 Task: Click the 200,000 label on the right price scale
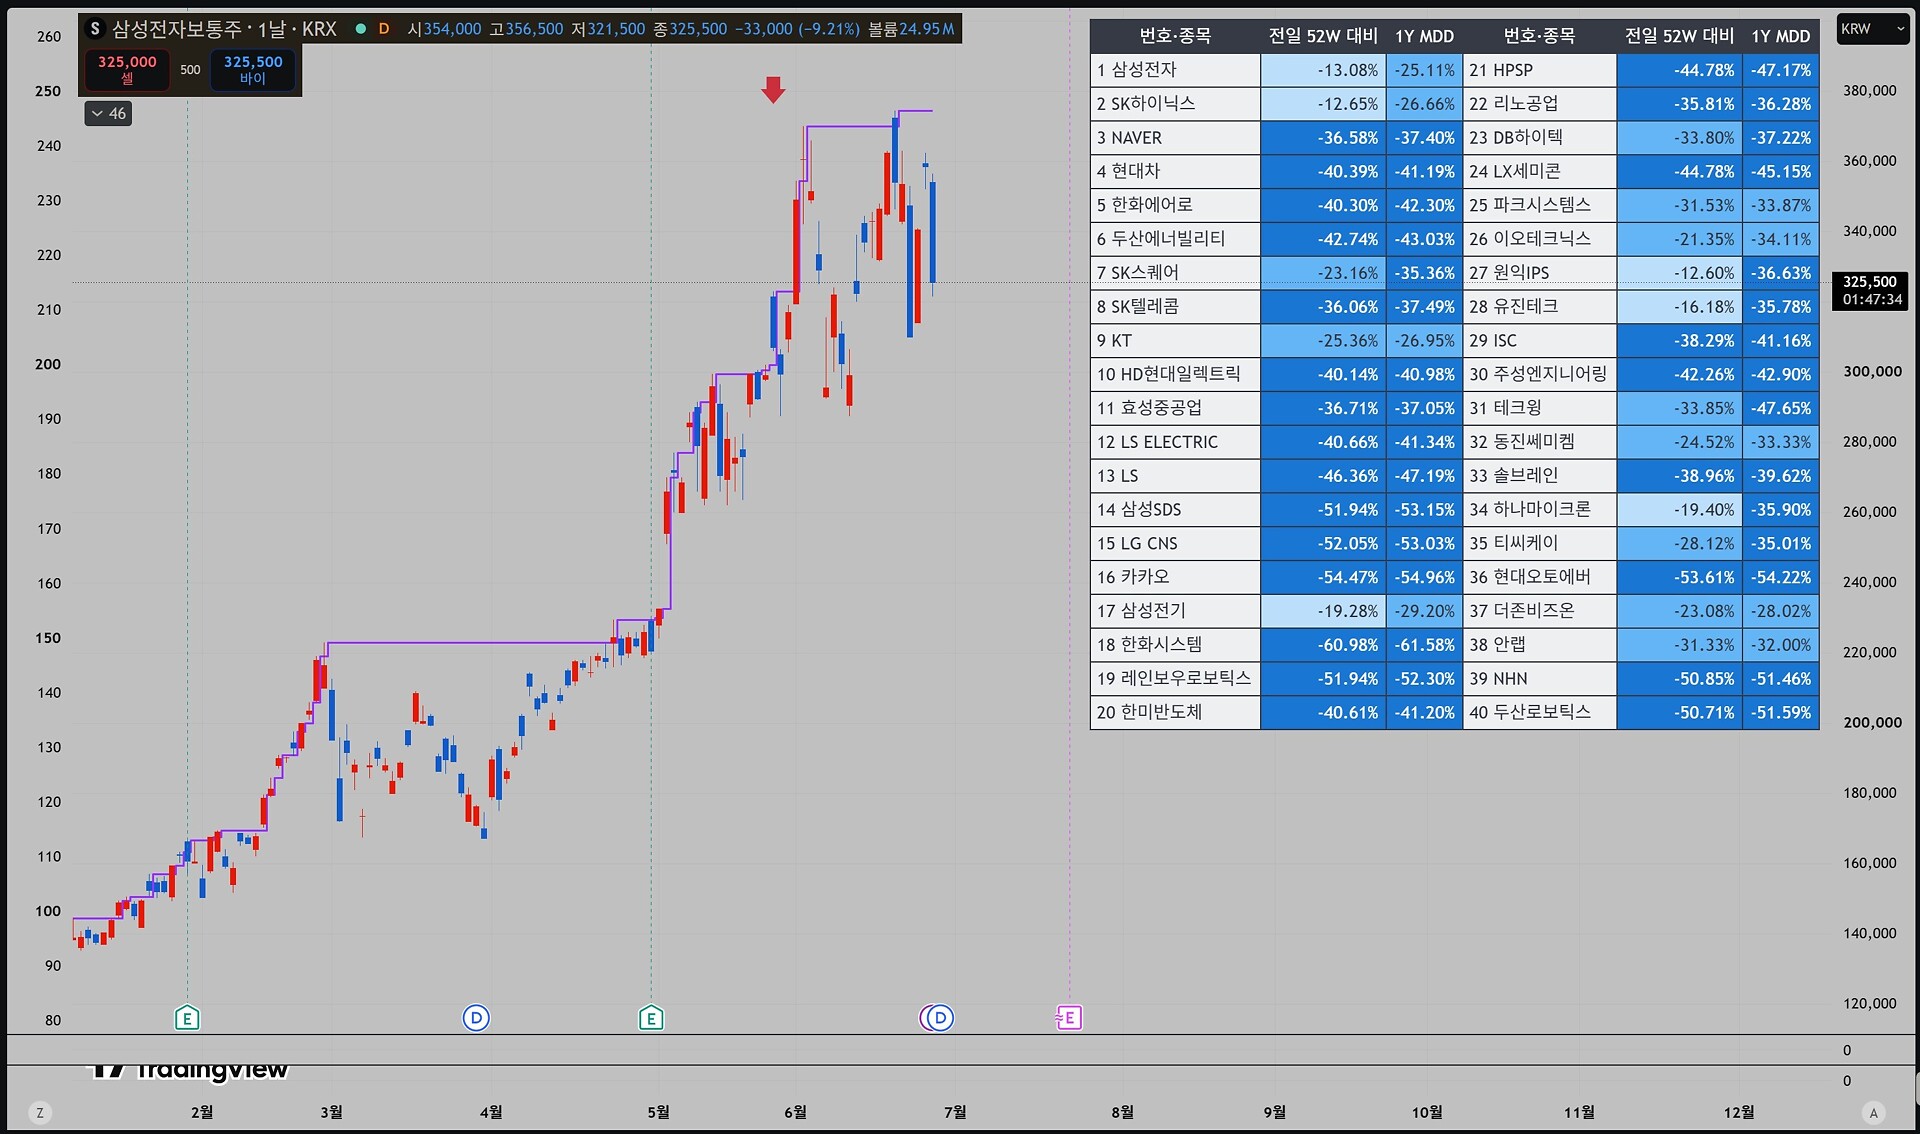(1872, 722)
